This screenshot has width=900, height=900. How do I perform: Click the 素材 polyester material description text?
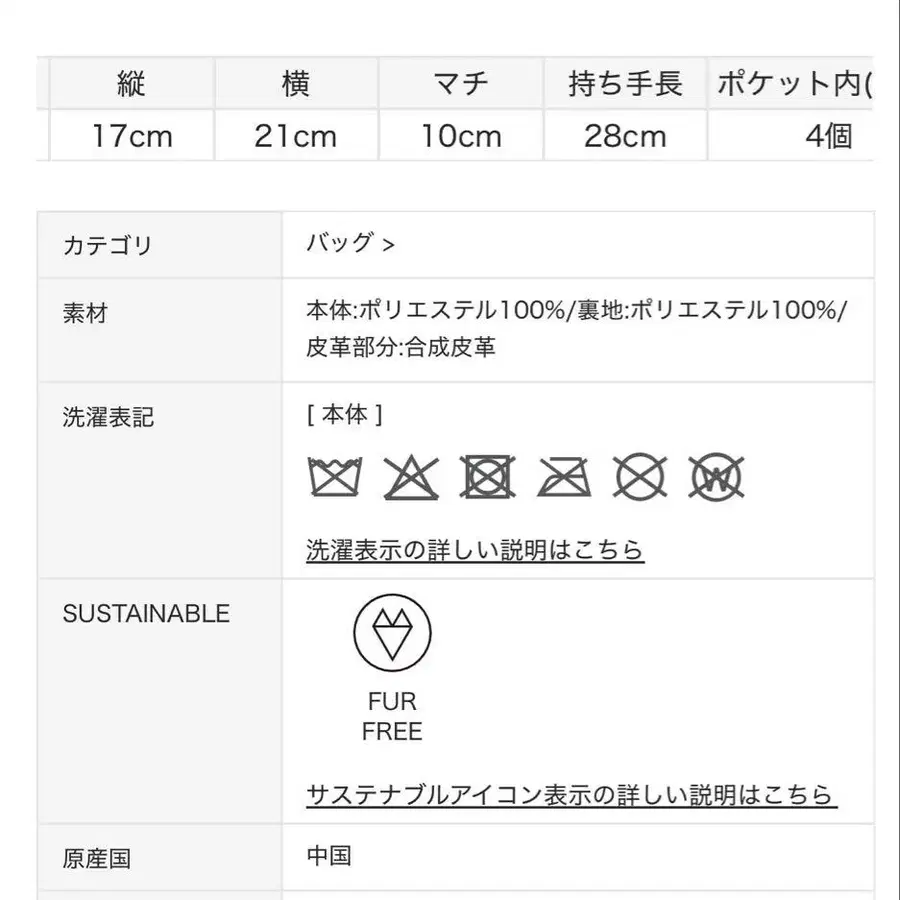[577, 328]
